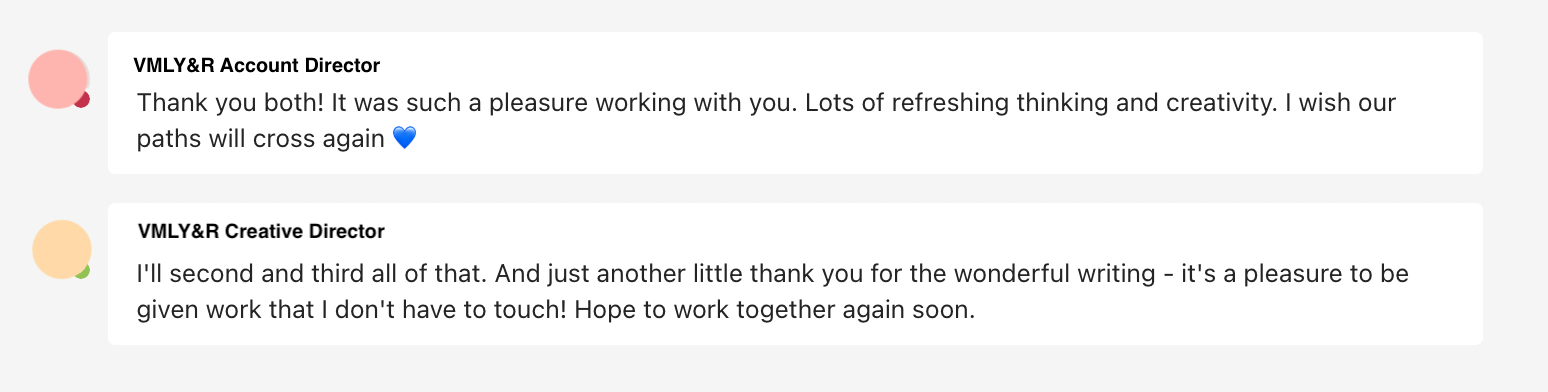The height and width of the screenshot is (392, 1548).
Task: Click the red status dot on pink avatar
Action: [x=83, y=99]
